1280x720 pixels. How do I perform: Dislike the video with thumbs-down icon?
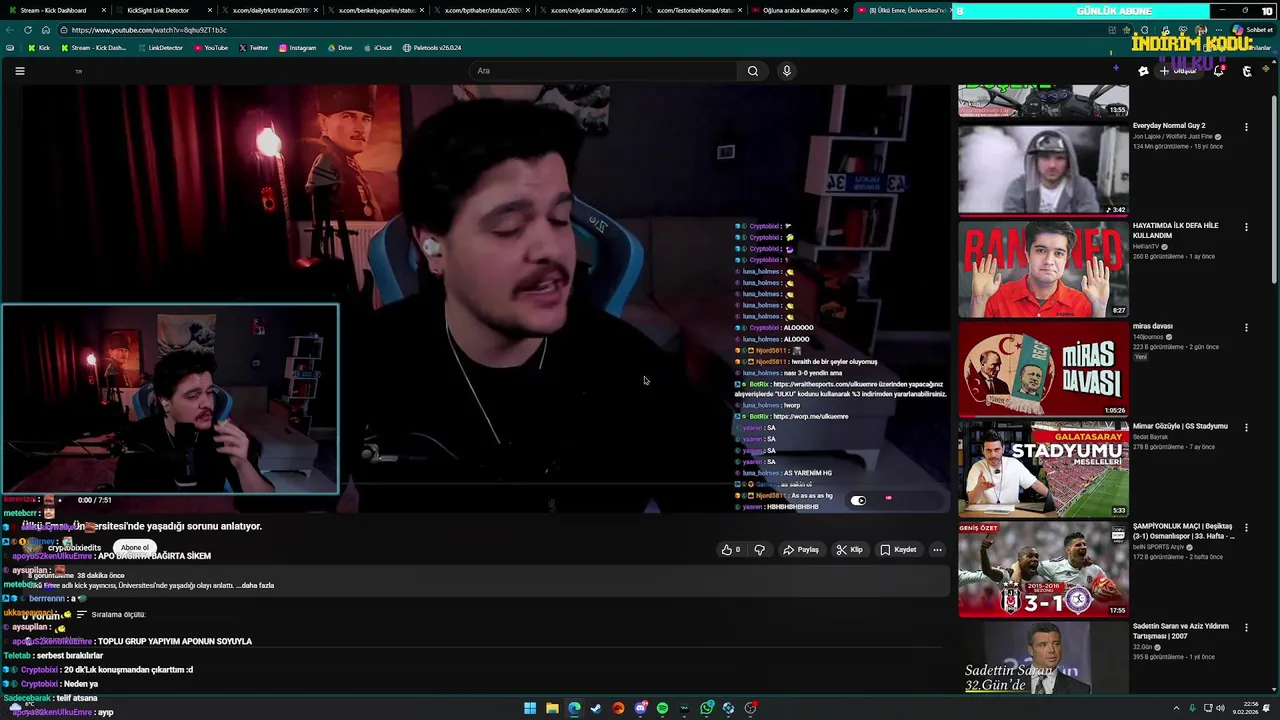(x=759, y=549)
